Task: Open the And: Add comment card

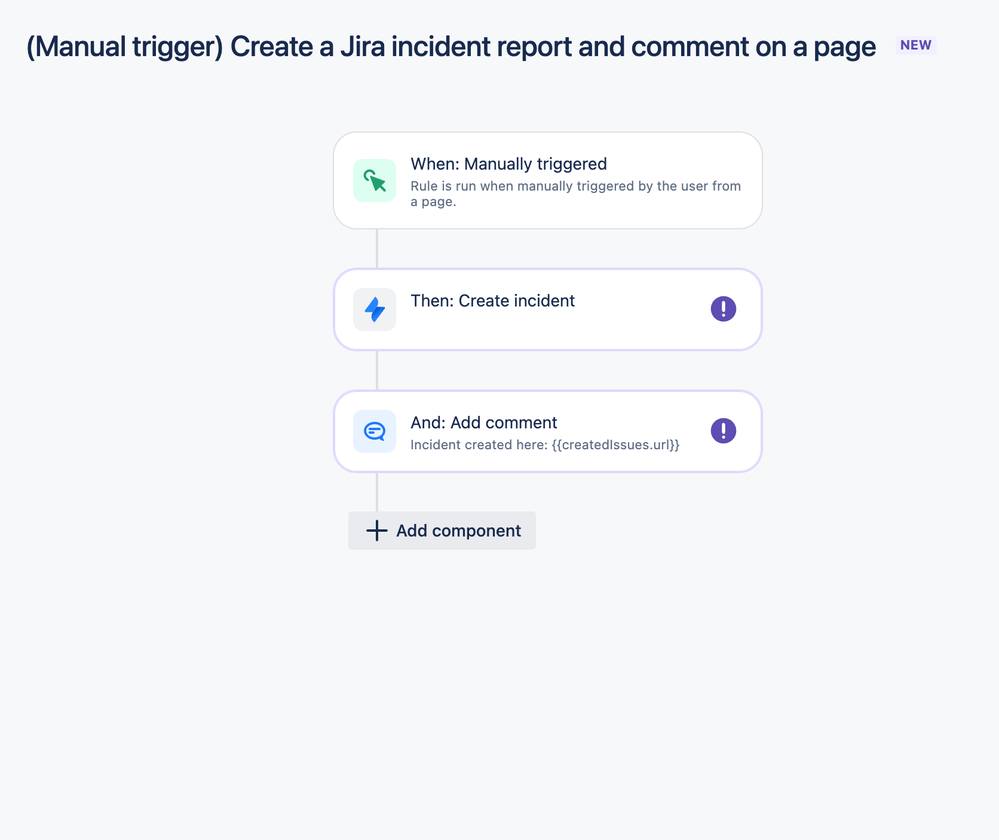Action: pyautogui.click(x=548, y=431)
